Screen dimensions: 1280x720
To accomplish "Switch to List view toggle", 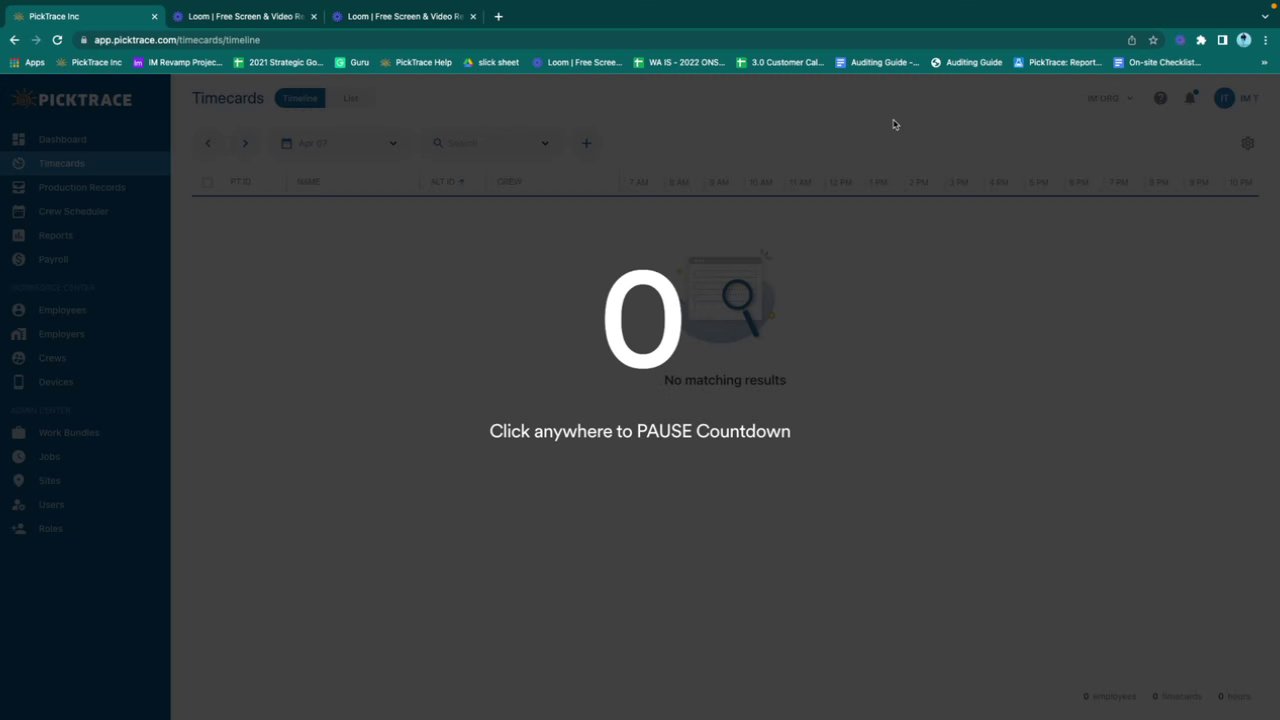I will point(350,98).
